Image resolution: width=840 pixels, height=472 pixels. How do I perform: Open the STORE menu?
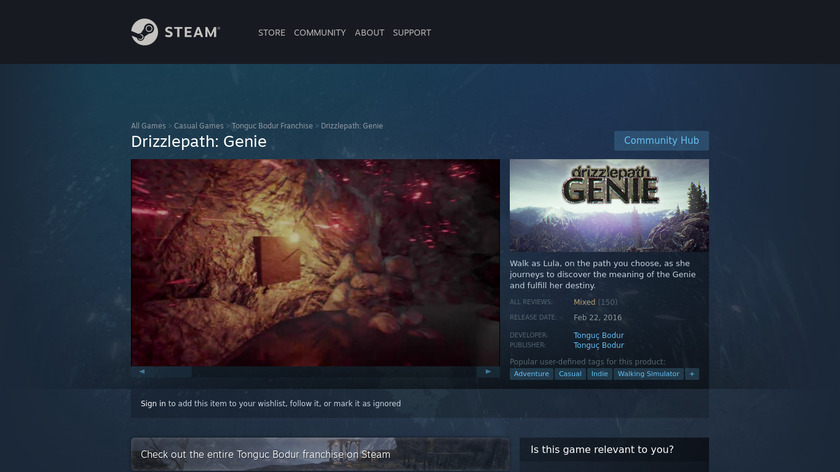(x=272, y=33)
